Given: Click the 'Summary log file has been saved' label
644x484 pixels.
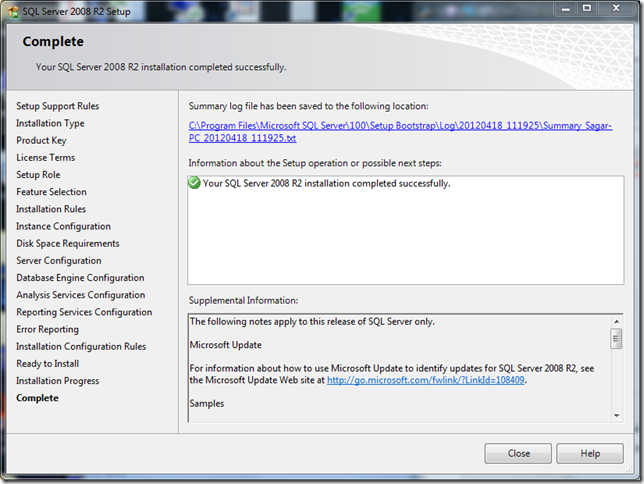Looking at the screenshot, I should tap(308, 106).
